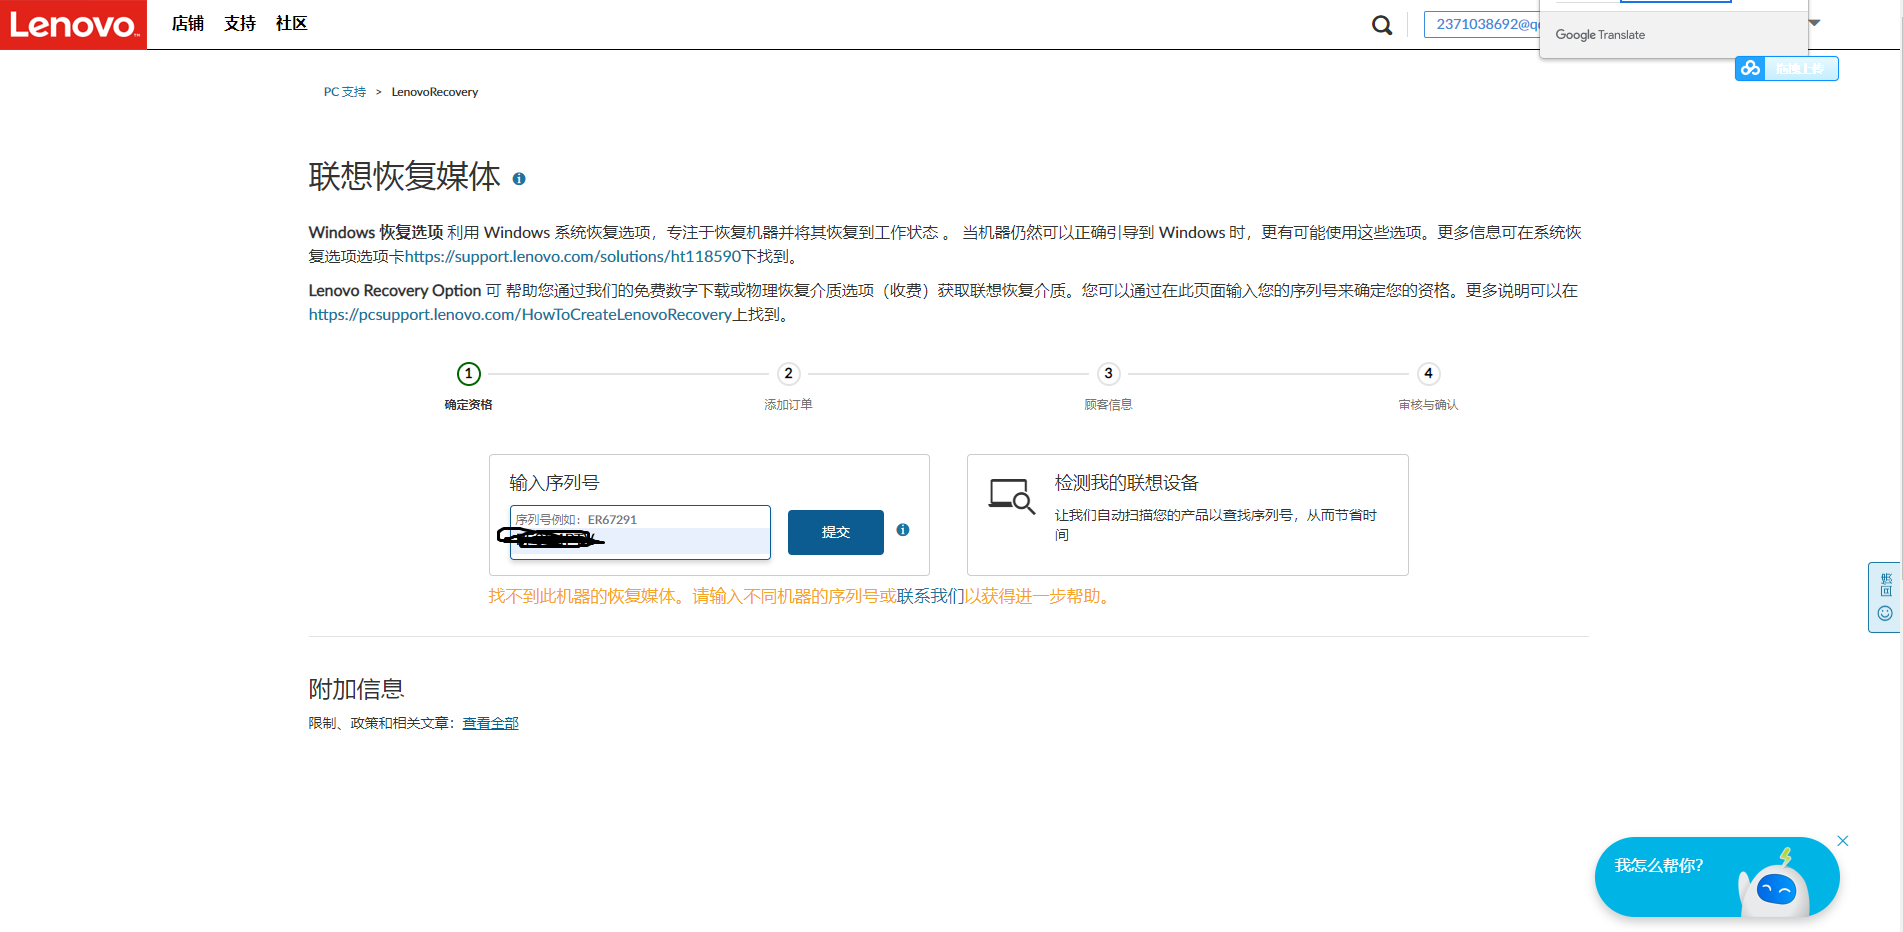Click the blue cloud upload badge
1903x932 pixels.
1786,68
